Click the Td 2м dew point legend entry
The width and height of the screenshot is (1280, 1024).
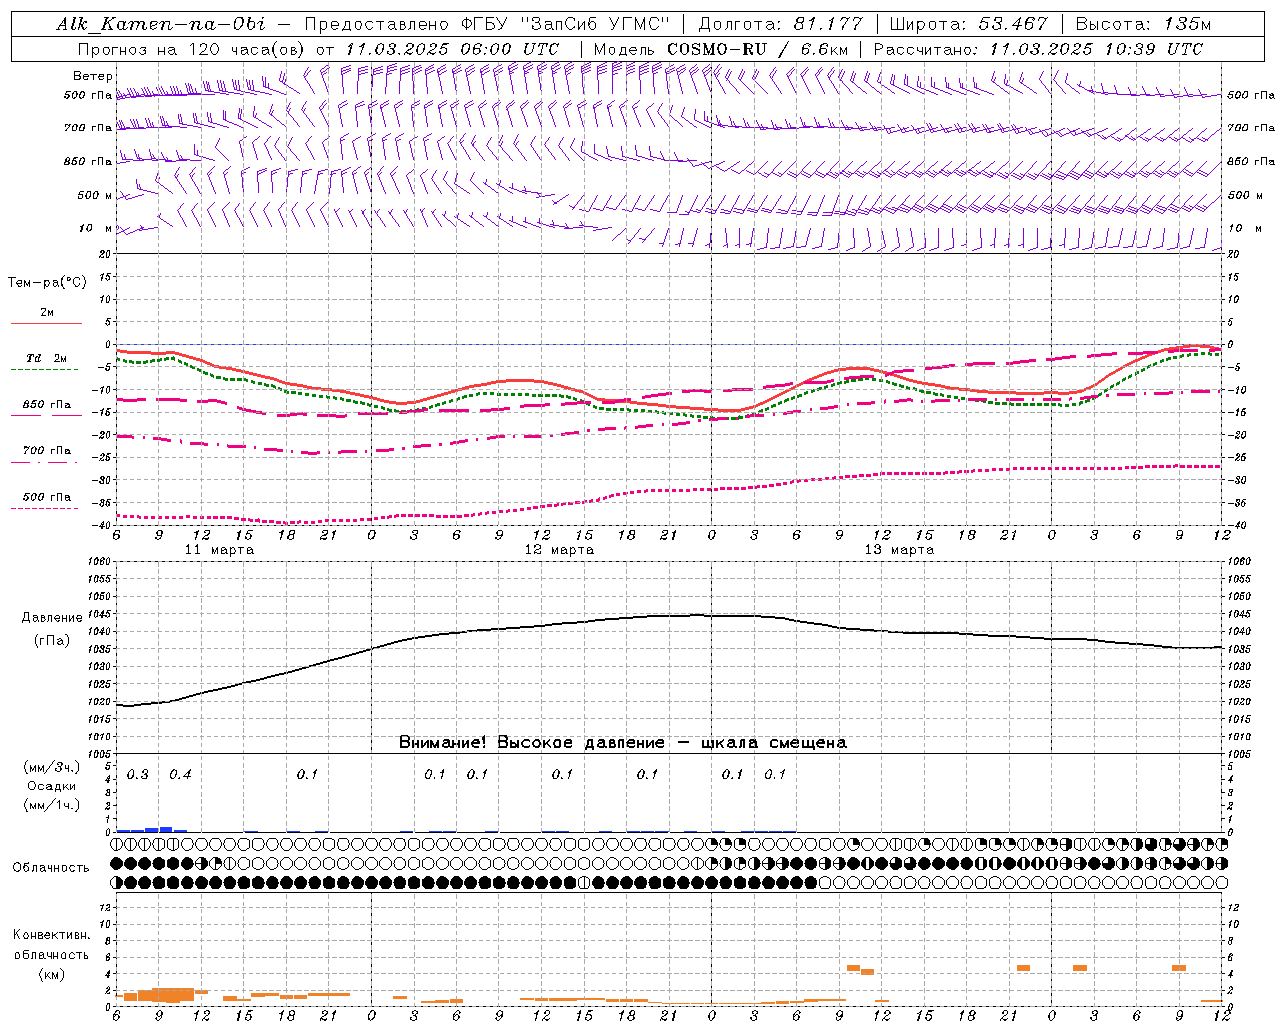tap(47, 358)
